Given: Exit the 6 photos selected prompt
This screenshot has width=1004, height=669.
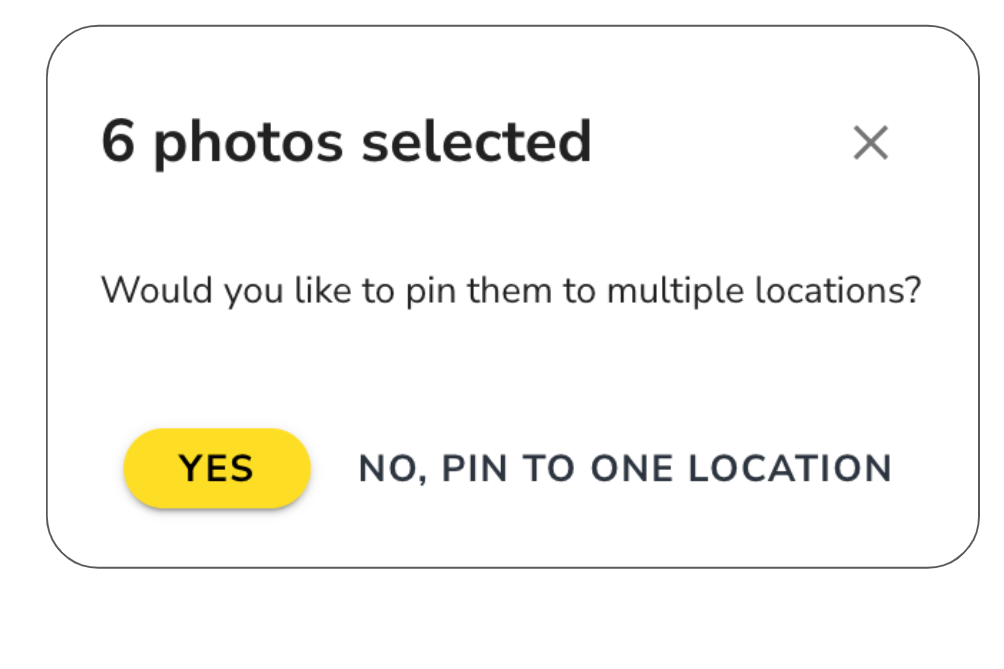Looking at the screenshot, I should (870, 144).
